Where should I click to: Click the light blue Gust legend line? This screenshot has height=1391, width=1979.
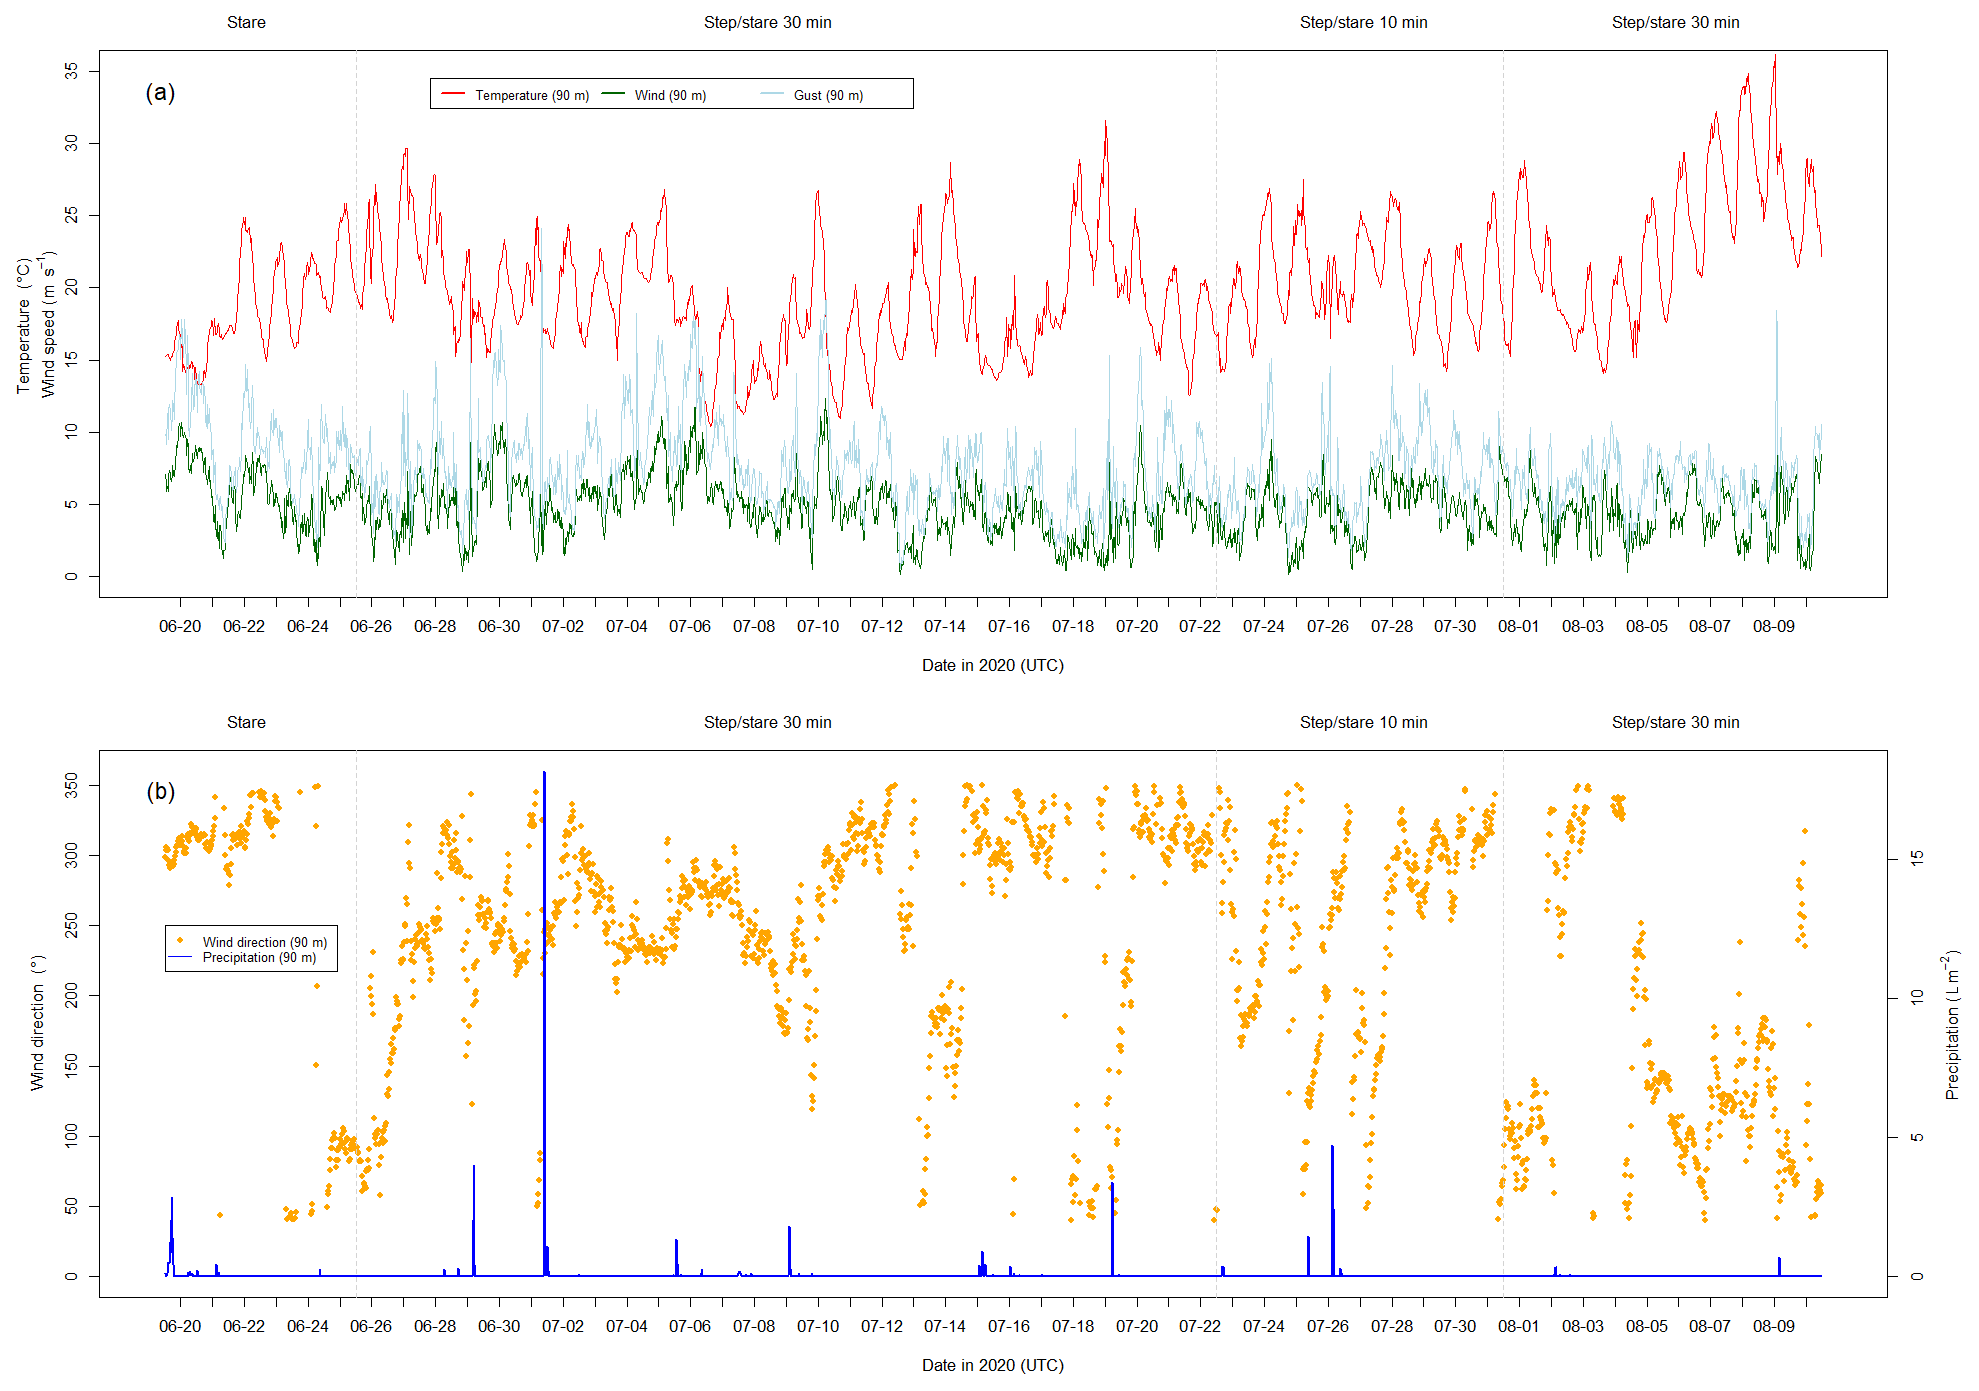pos(772,94)
